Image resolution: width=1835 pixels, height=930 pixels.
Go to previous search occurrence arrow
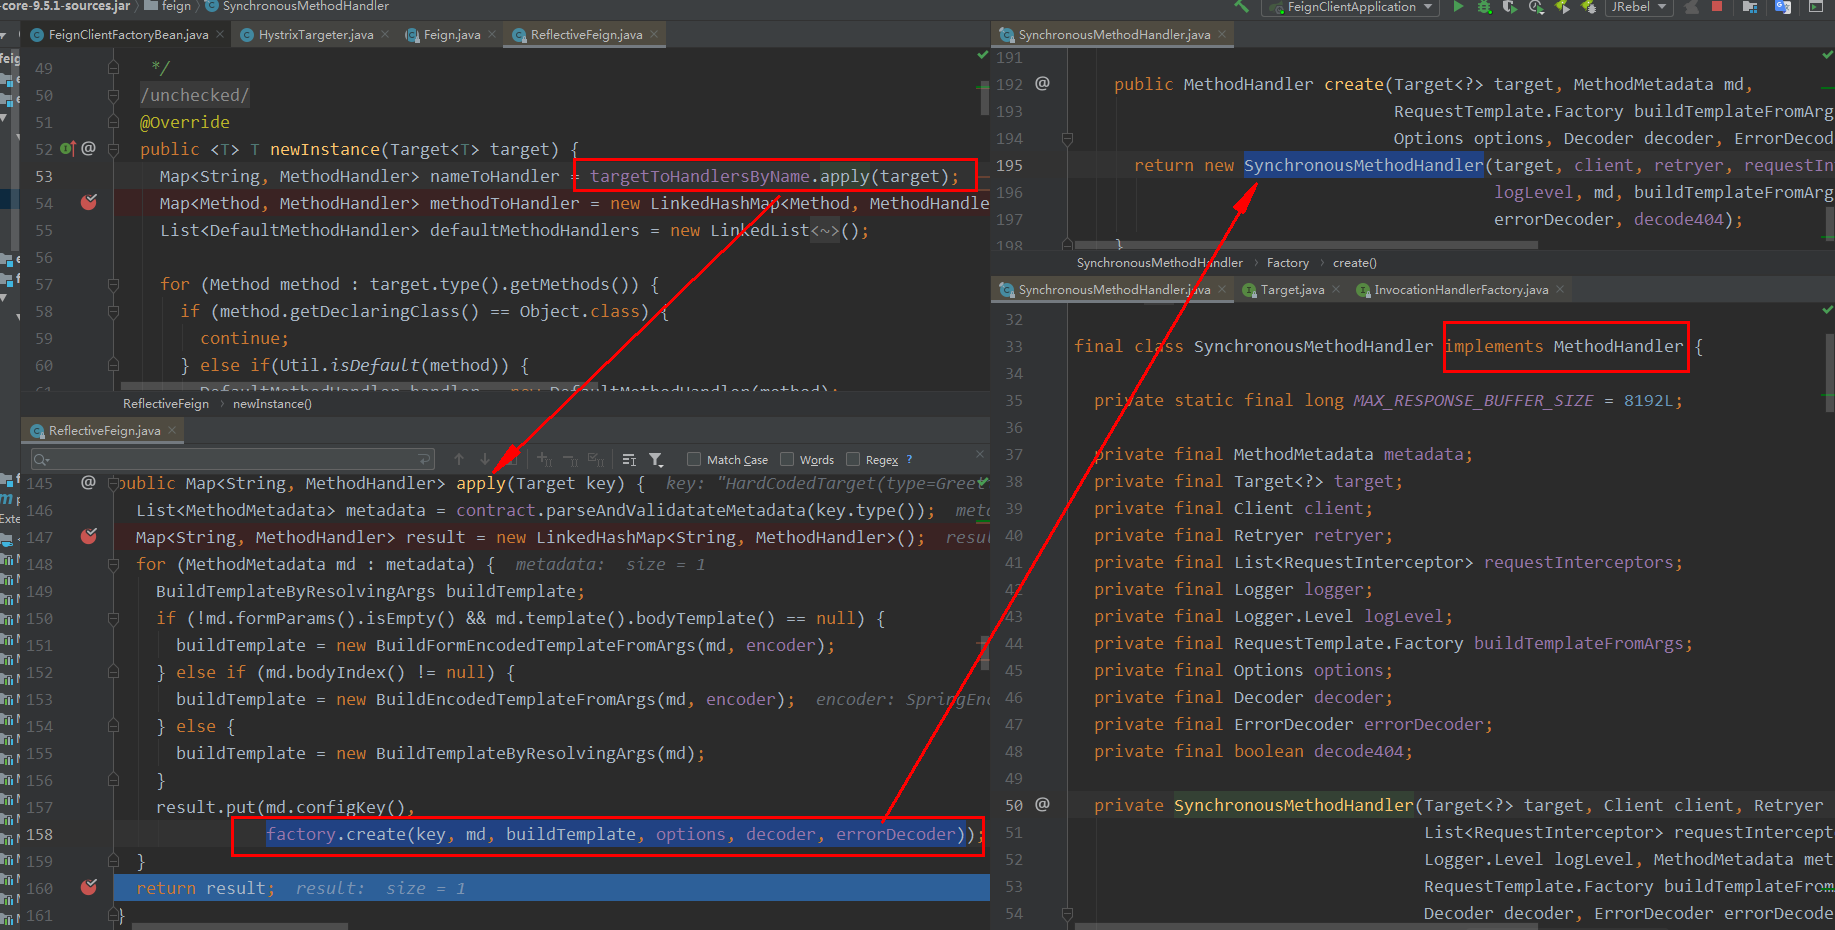(459, 460)
